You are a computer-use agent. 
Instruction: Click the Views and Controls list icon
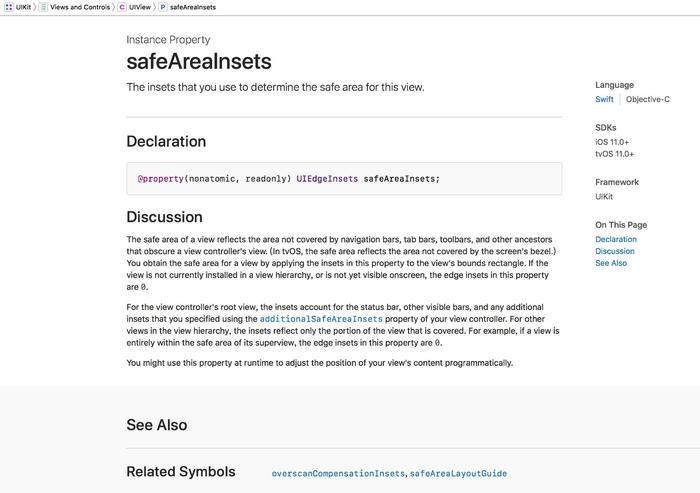coord(44,7)
